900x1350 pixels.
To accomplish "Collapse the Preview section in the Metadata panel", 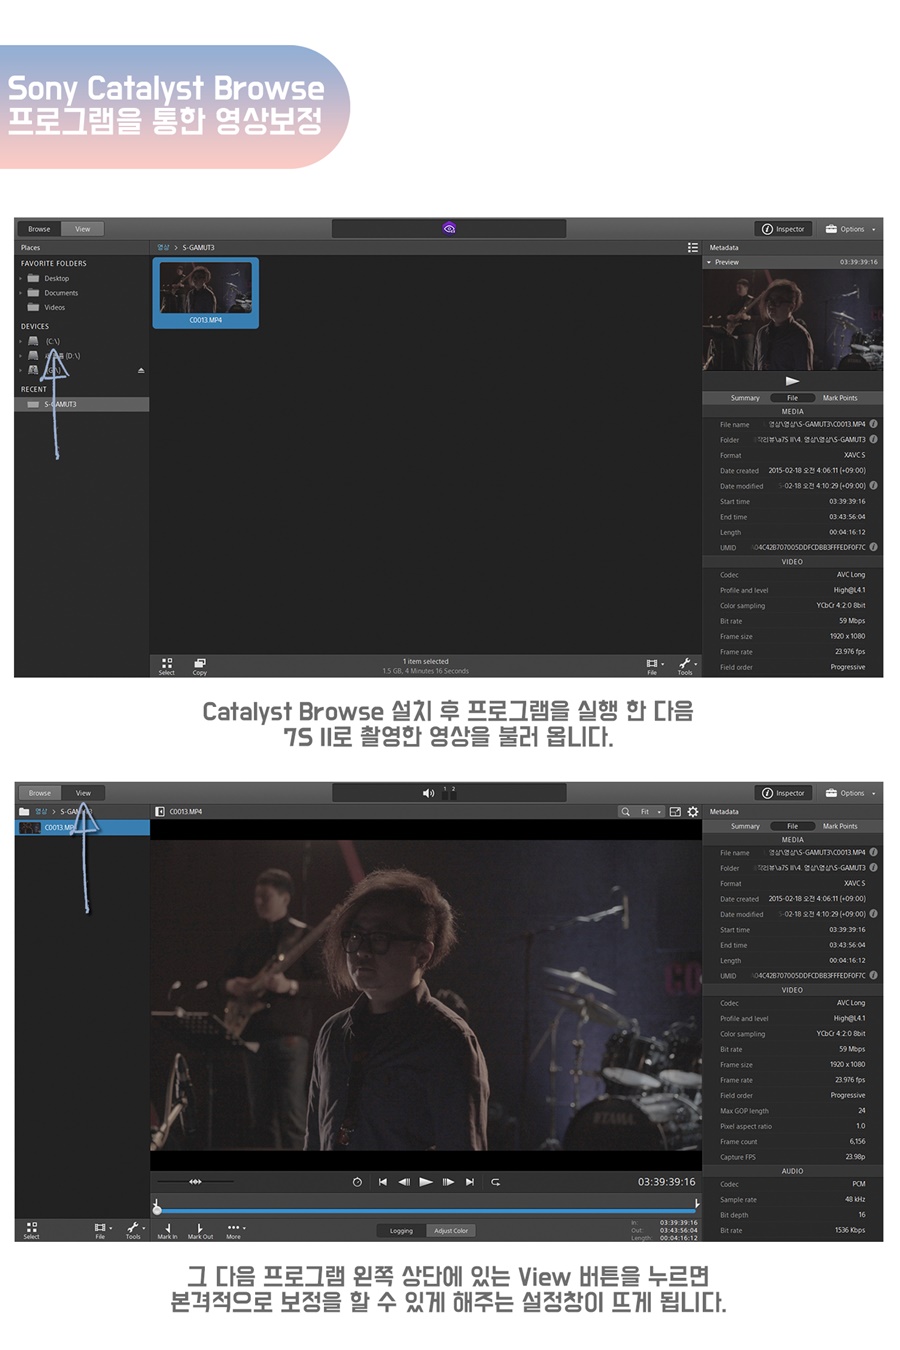I will 709,262.
